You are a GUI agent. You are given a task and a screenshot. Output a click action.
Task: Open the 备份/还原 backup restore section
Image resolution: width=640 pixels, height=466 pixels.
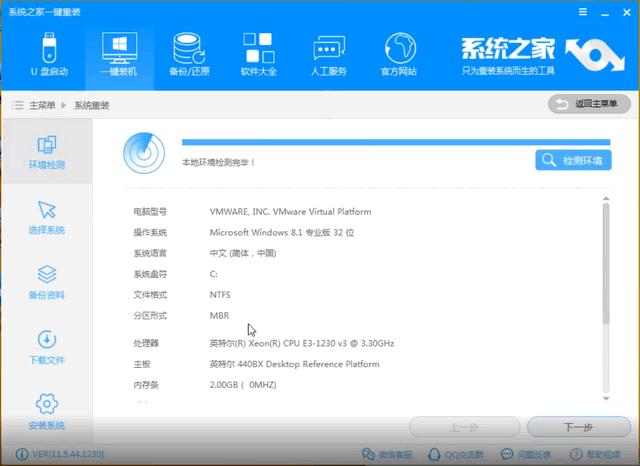click(189, 55)
